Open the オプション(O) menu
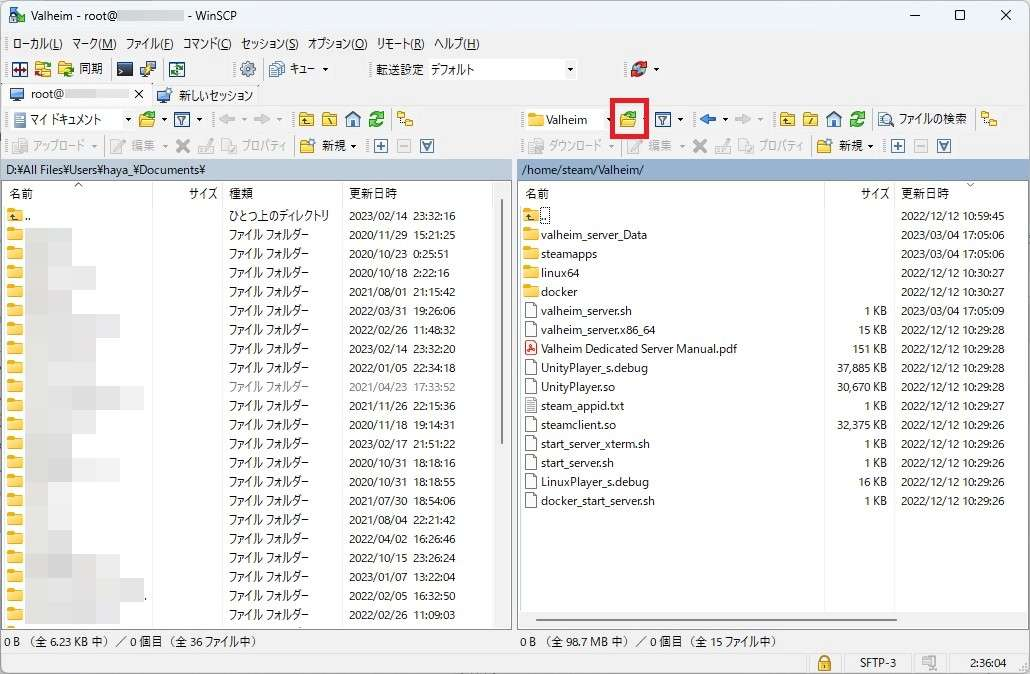Screen dimensions: 1030x674 coord(338,44)
